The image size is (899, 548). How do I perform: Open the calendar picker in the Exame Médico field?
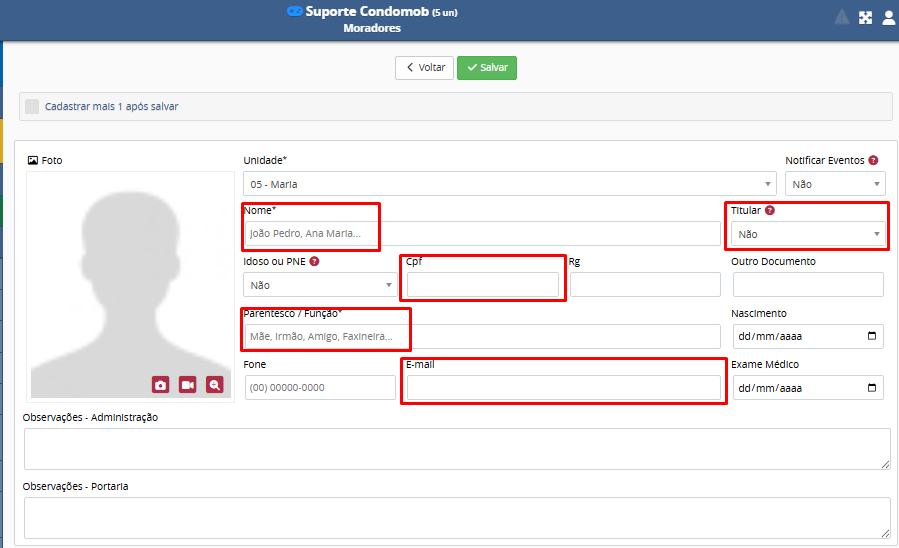pyautogui.click(x=872, y=388)
